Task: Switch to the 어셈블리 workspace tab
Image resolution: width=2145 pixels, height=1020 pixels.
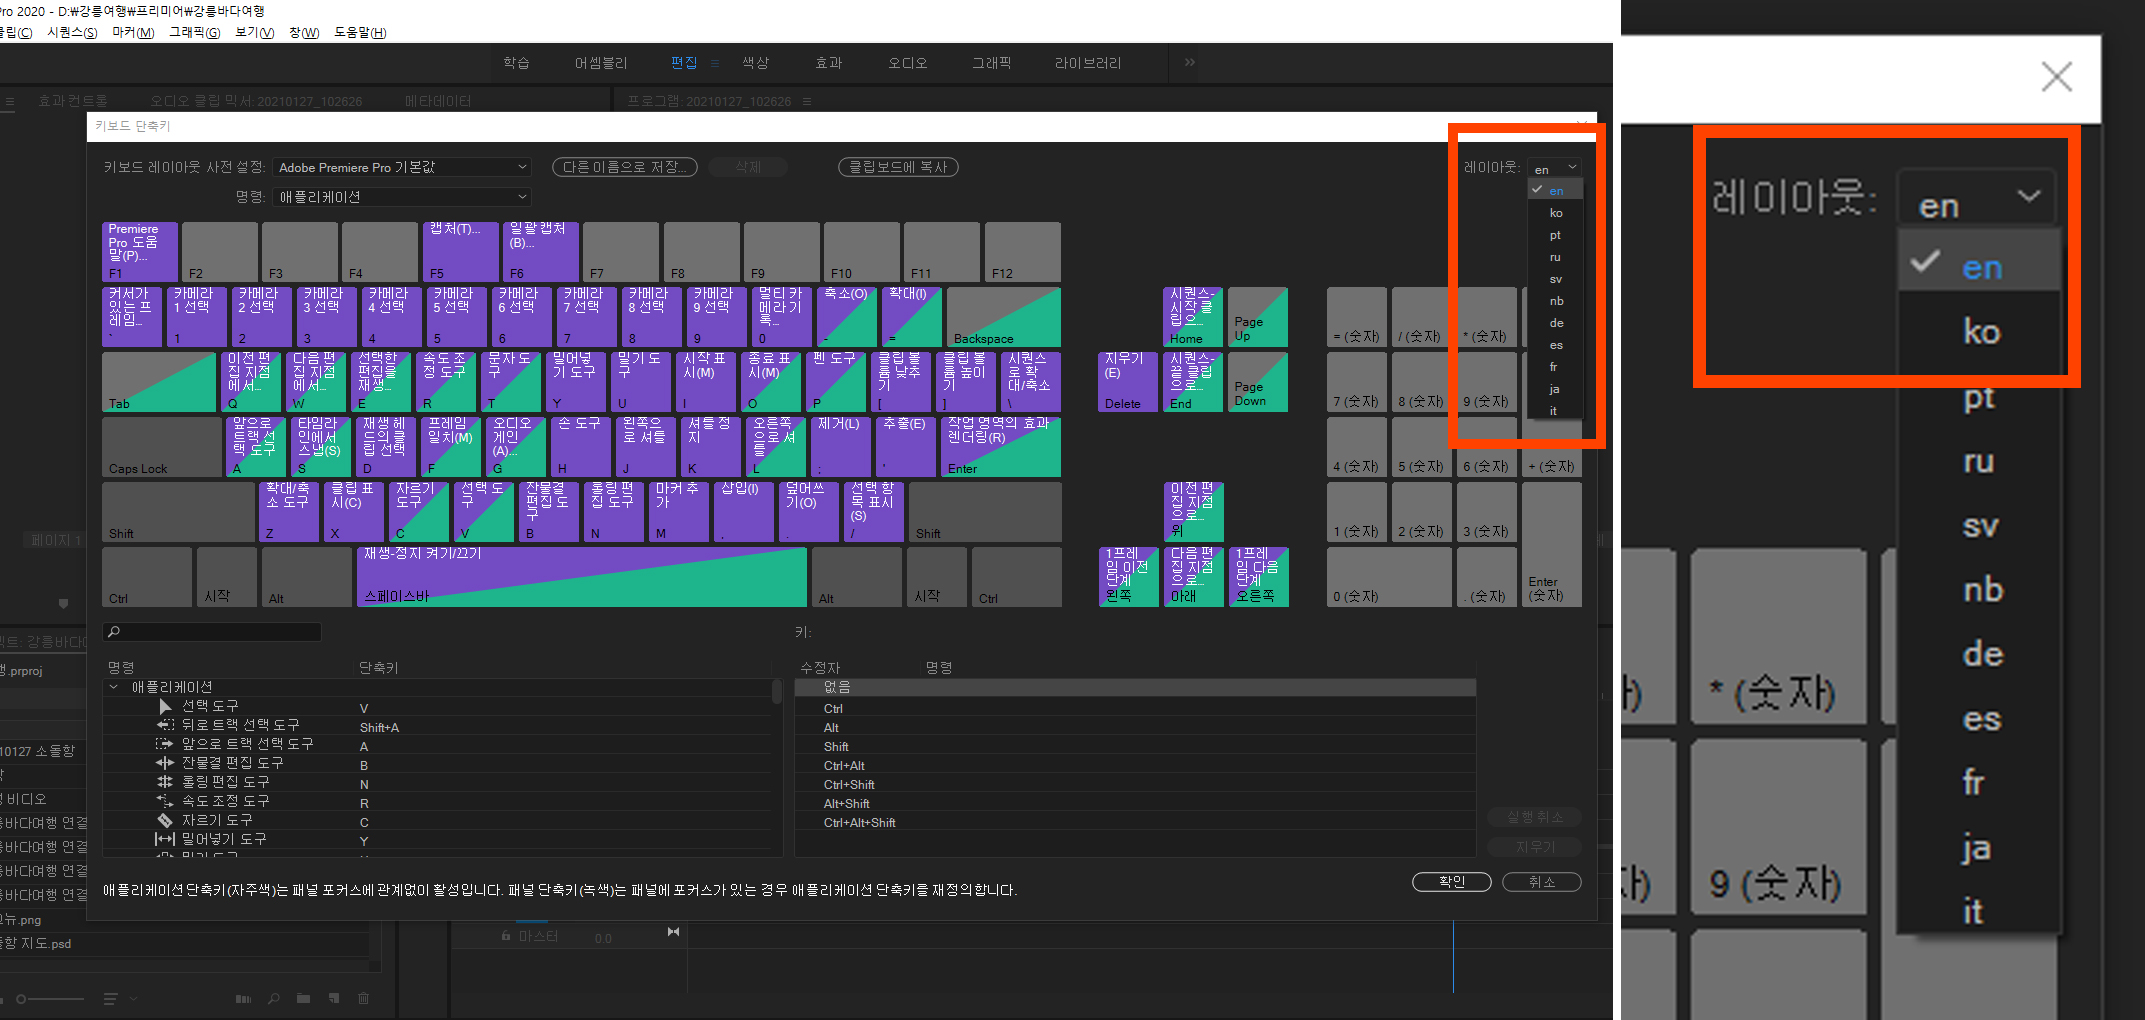Action: pyautogui.click(x=601, y=63)
